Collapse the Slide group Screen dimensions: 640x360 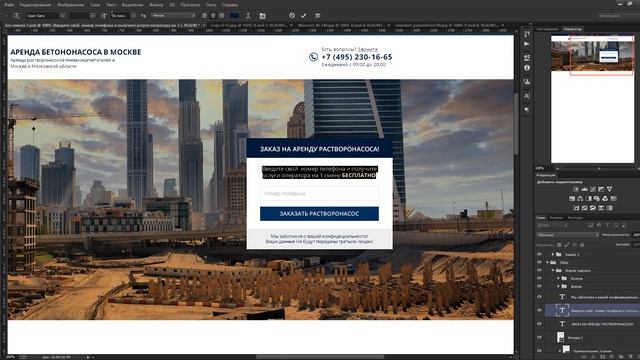point(548,262)
